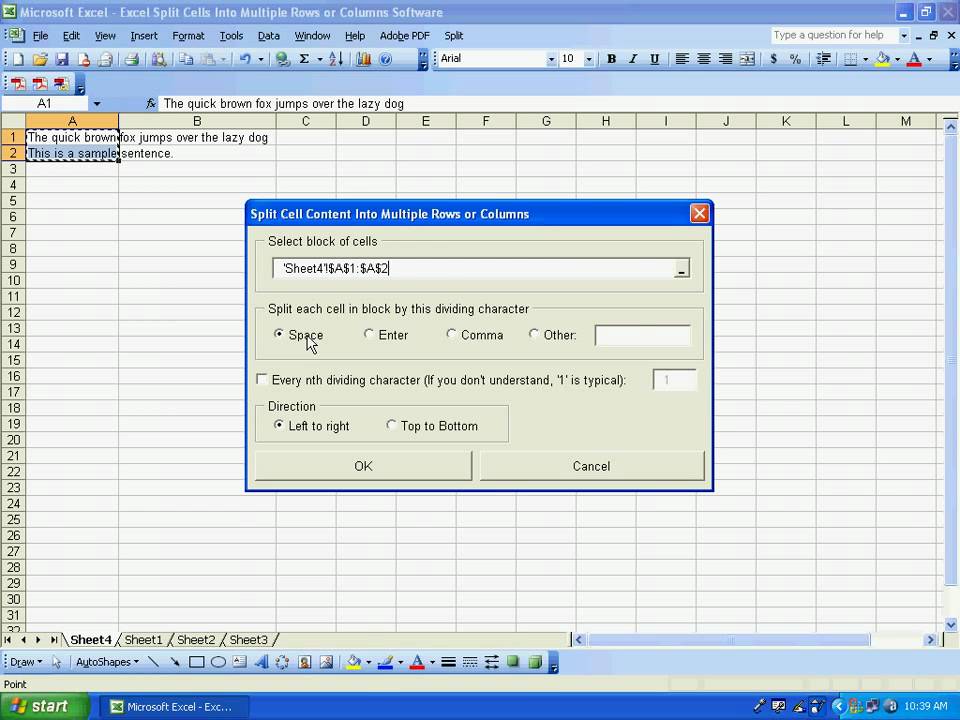Click the Windows Start button
This screenshot has height=720, width=960.
coord(44,707)
